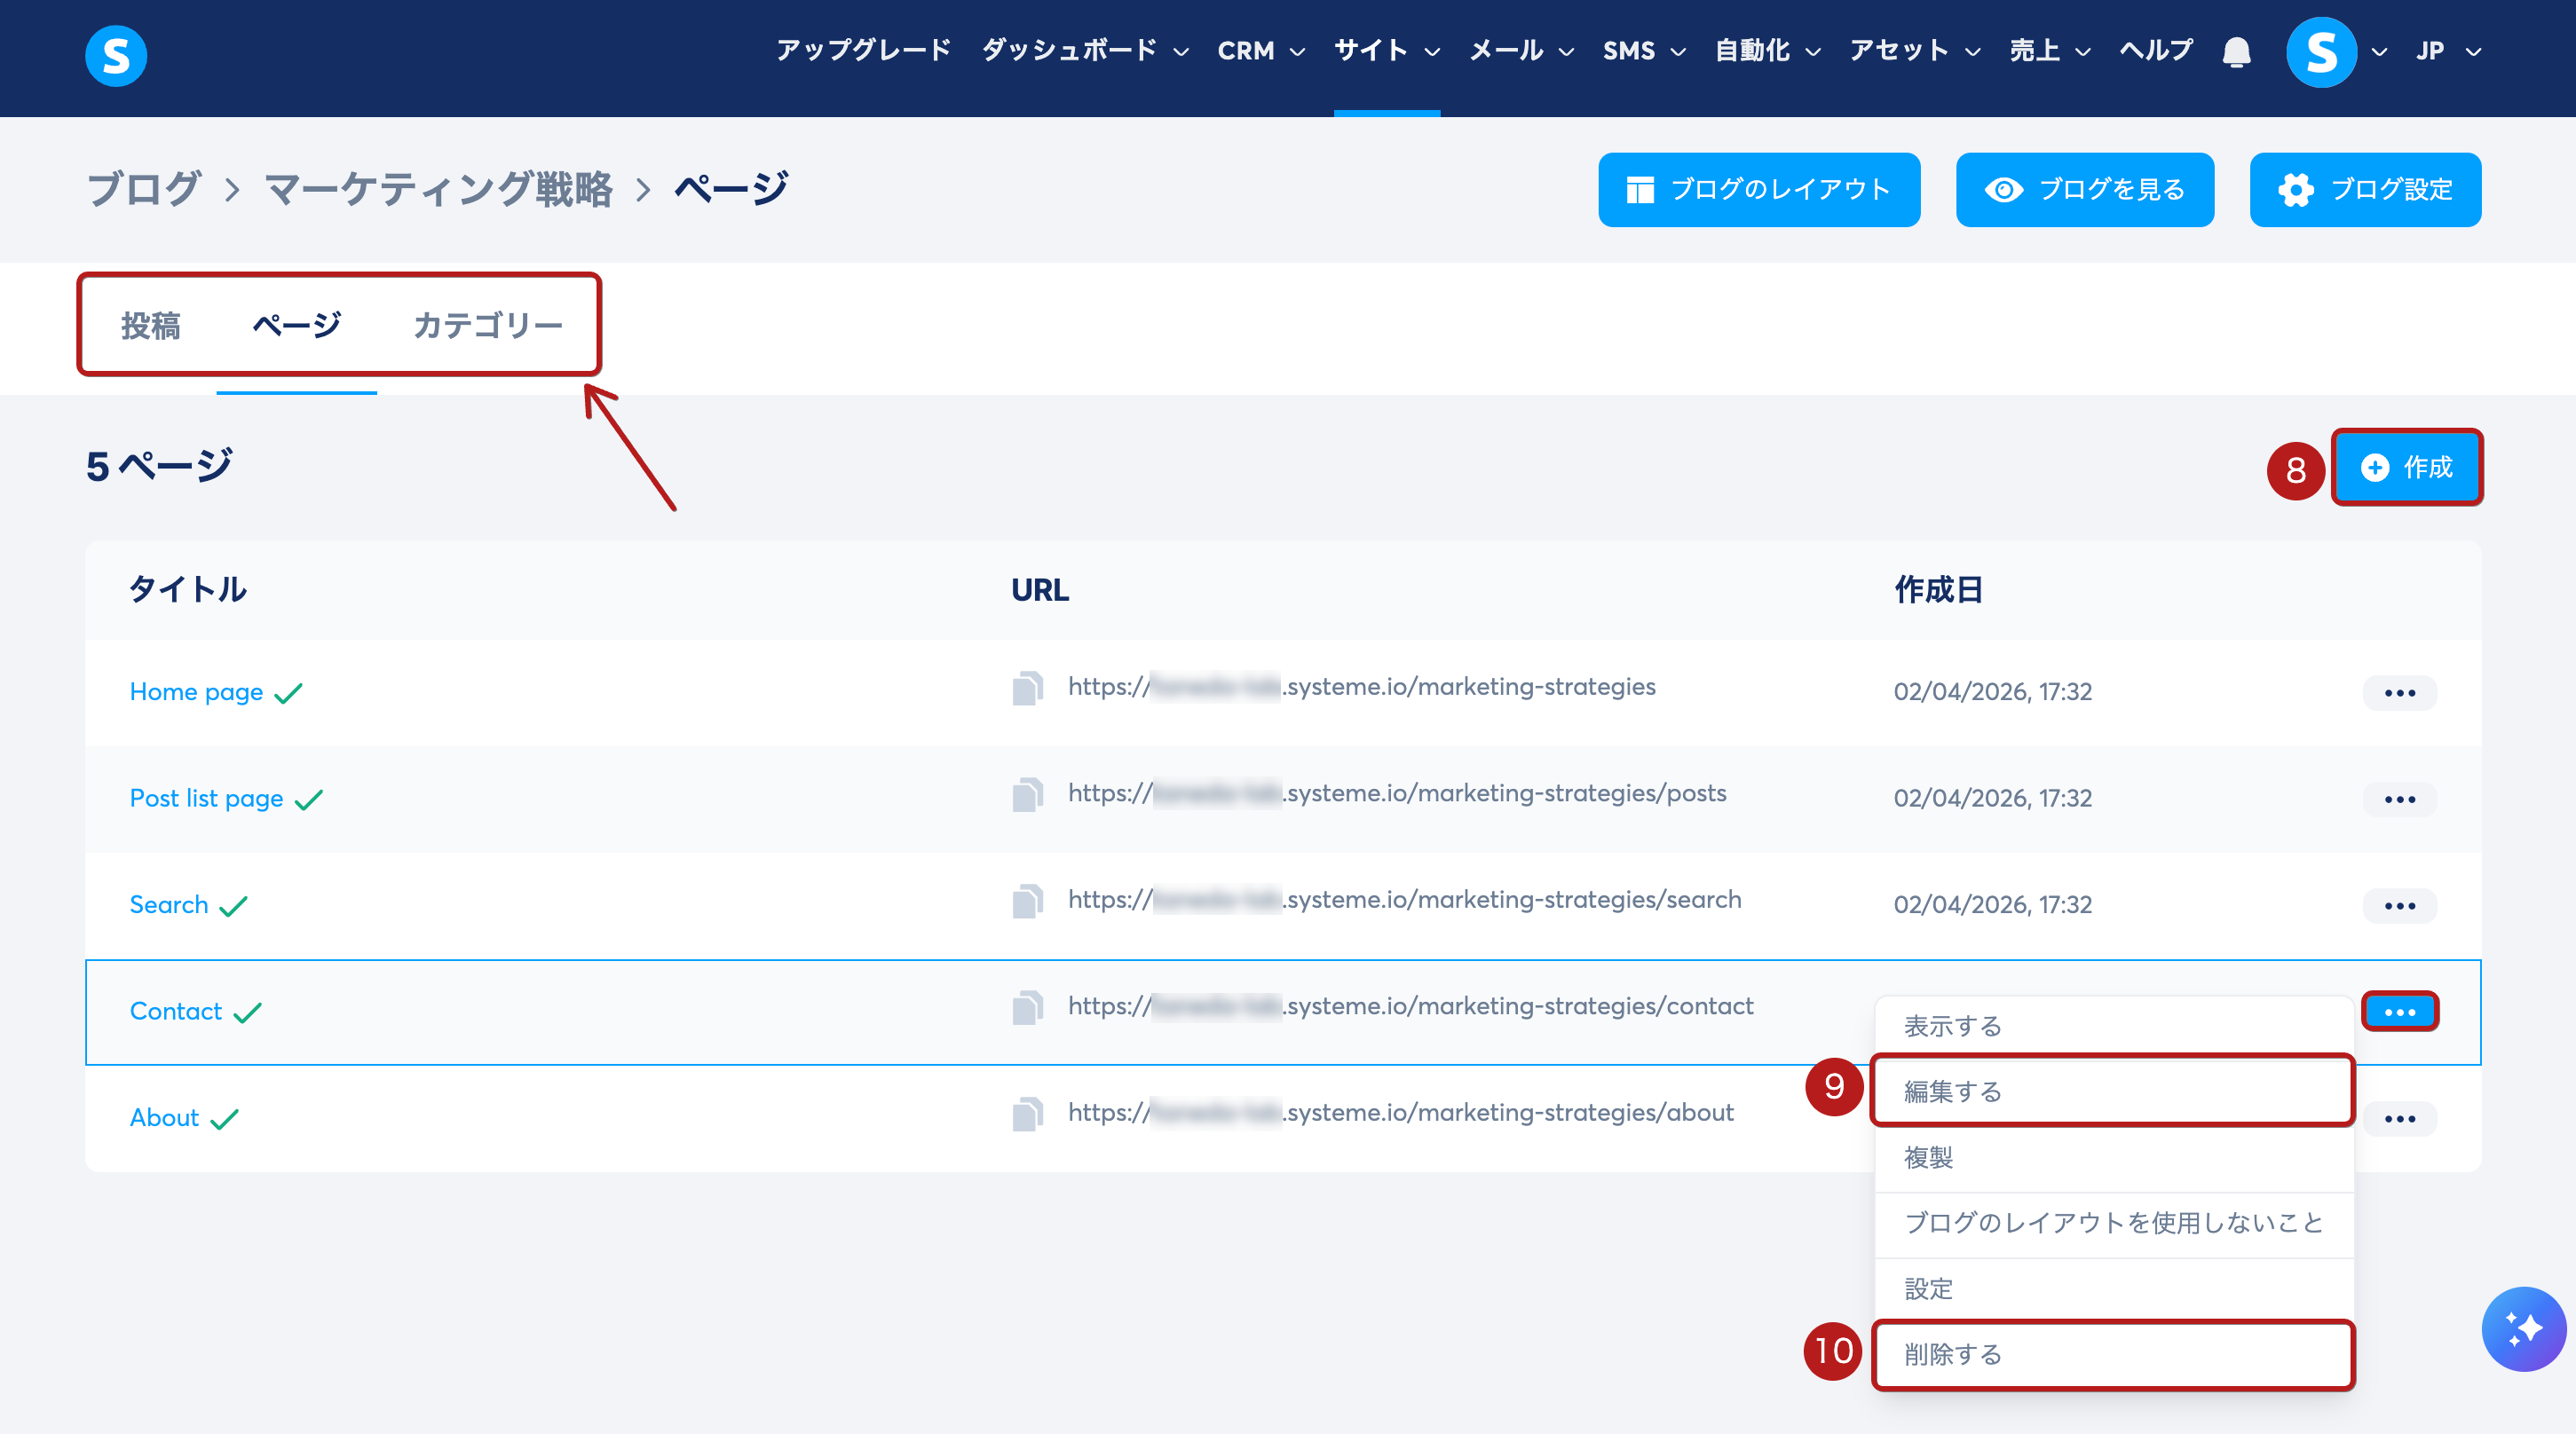Viewport: 2576px width, 1434px height.
Task: Copy the Home page URL icon
Action: point(1027,689)
